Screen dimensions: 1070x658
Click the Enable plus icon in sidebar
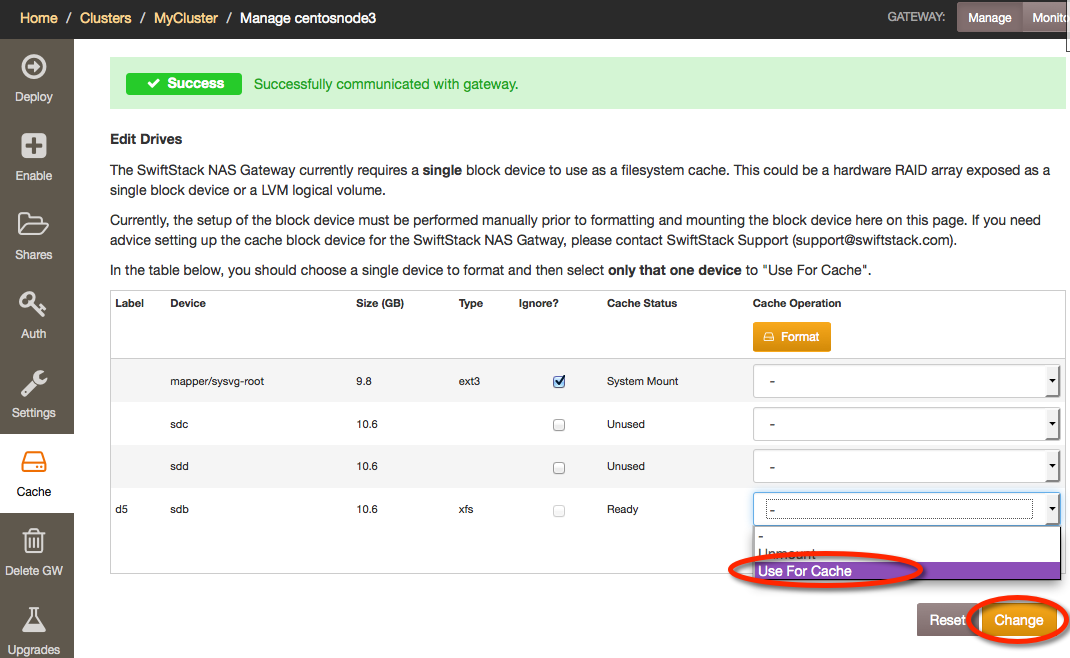coord(33,146)
